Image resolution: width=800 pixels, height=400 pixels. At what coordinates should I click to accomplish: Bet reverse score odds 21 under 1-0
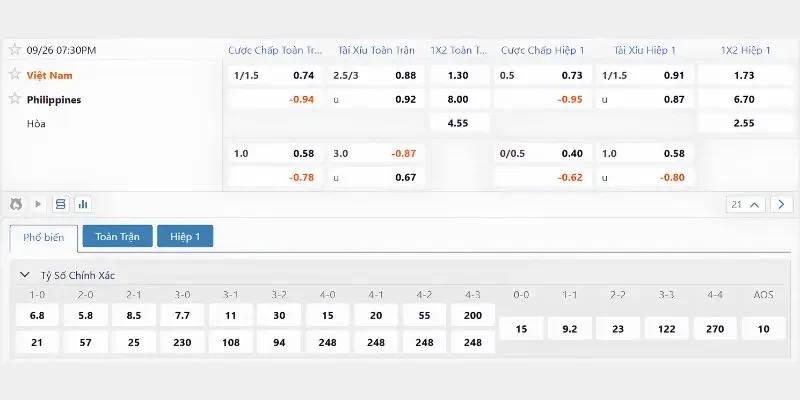click(37, 342)
